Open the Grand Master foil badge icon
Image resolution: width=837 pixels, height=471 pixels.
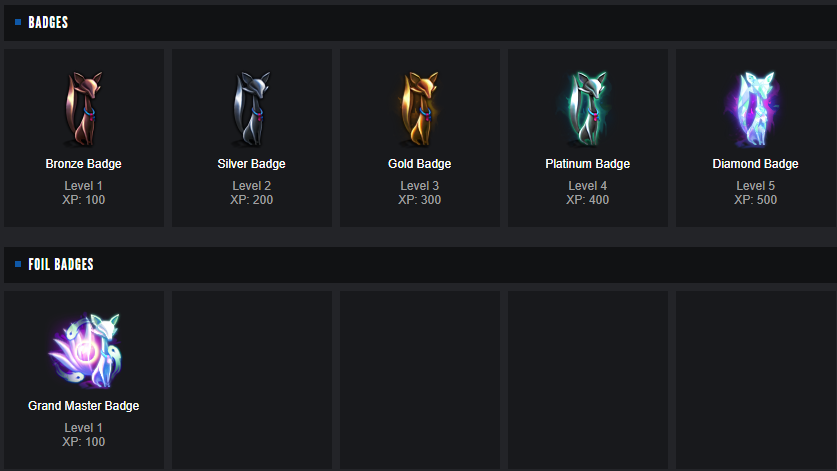[x=84, y=351]
